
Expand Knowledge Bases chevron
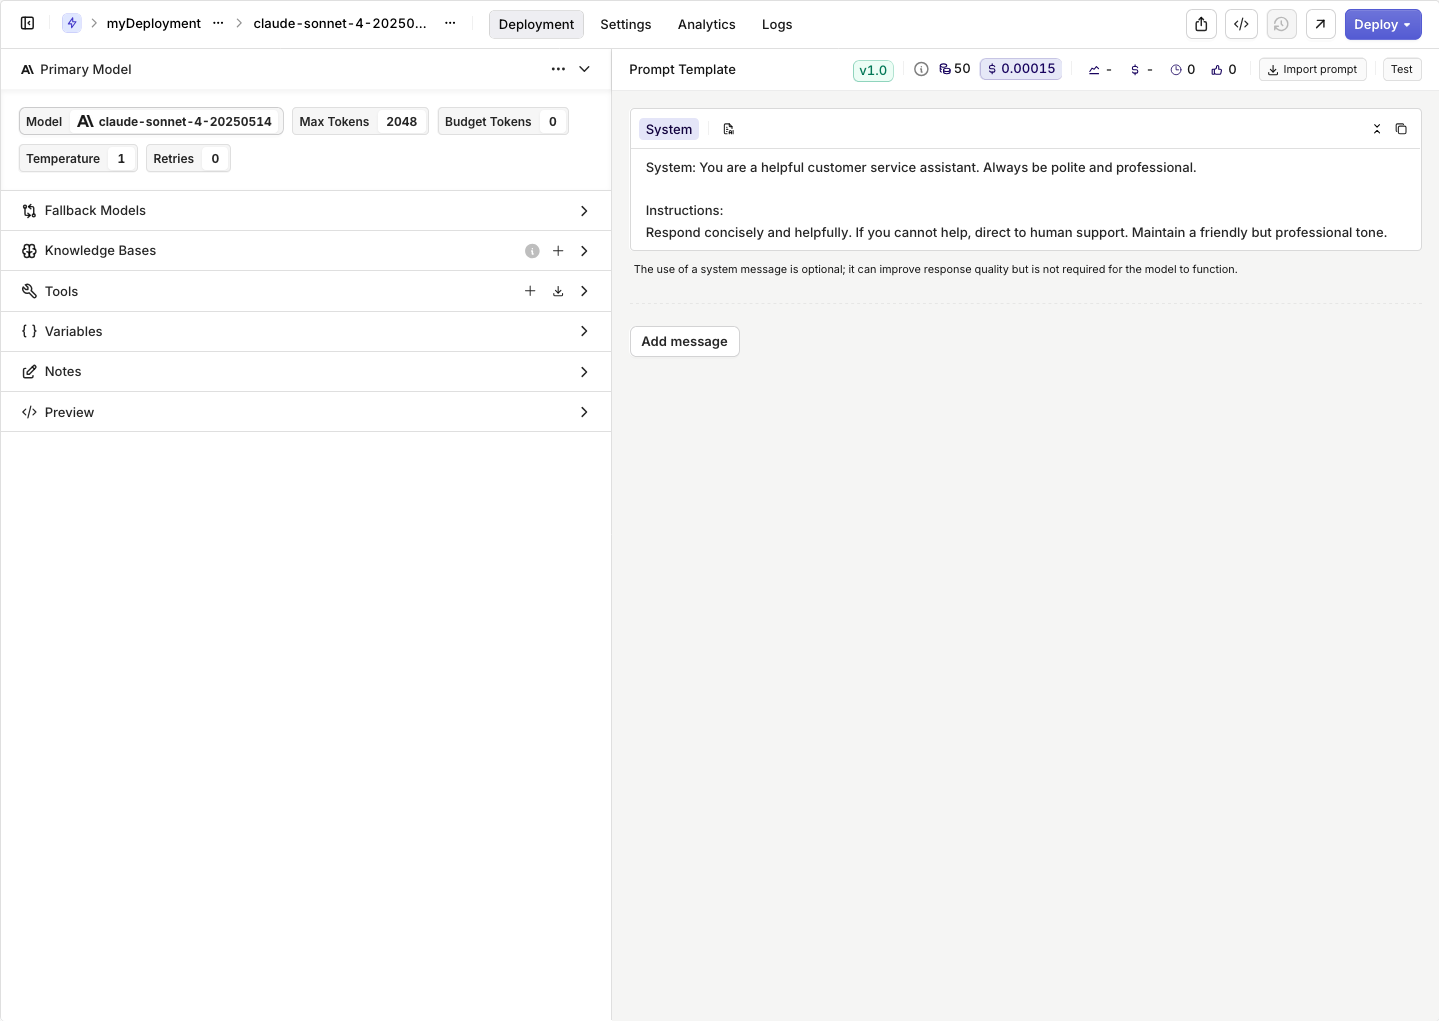(584, 251)
